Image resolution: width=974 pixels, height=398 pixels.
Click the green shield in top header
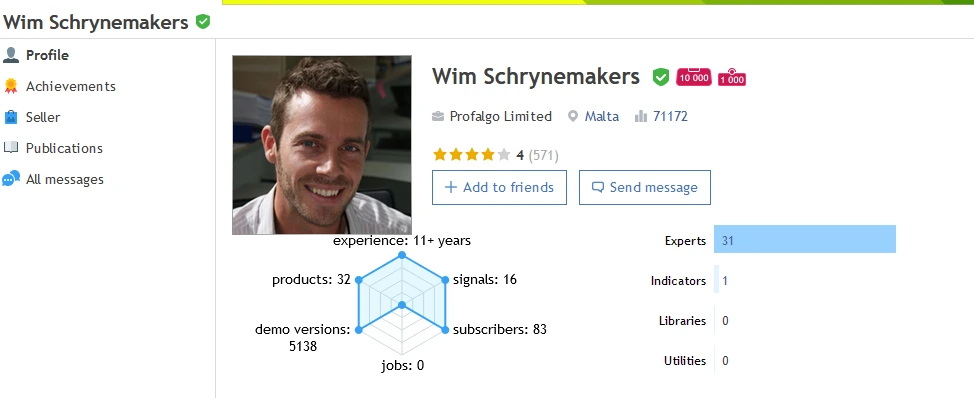[x=203, y=22]
